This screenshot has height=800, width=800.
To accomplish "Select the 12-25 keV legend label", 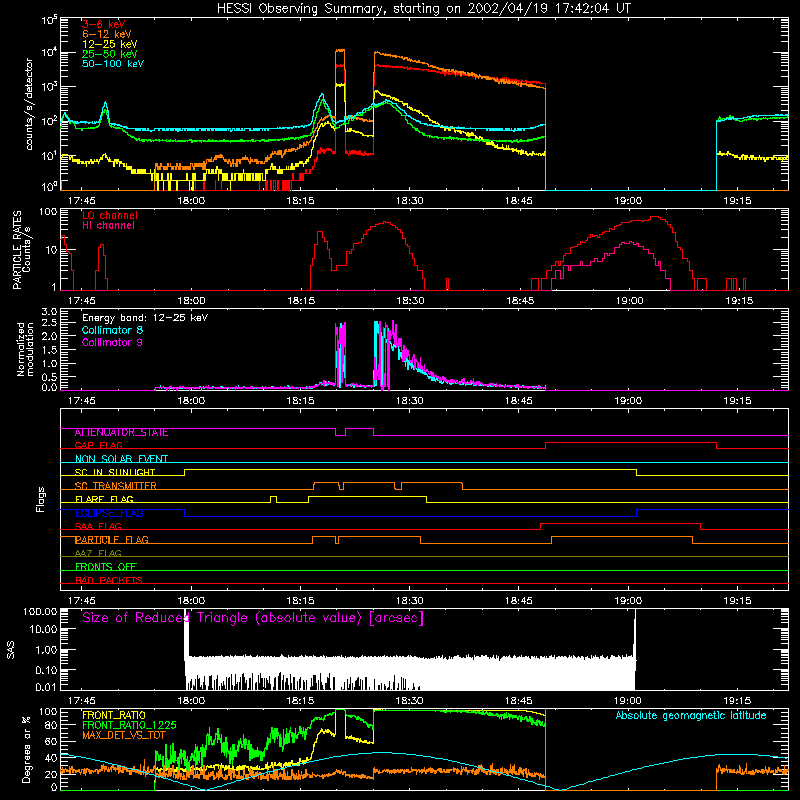I will tap(110, 44).
